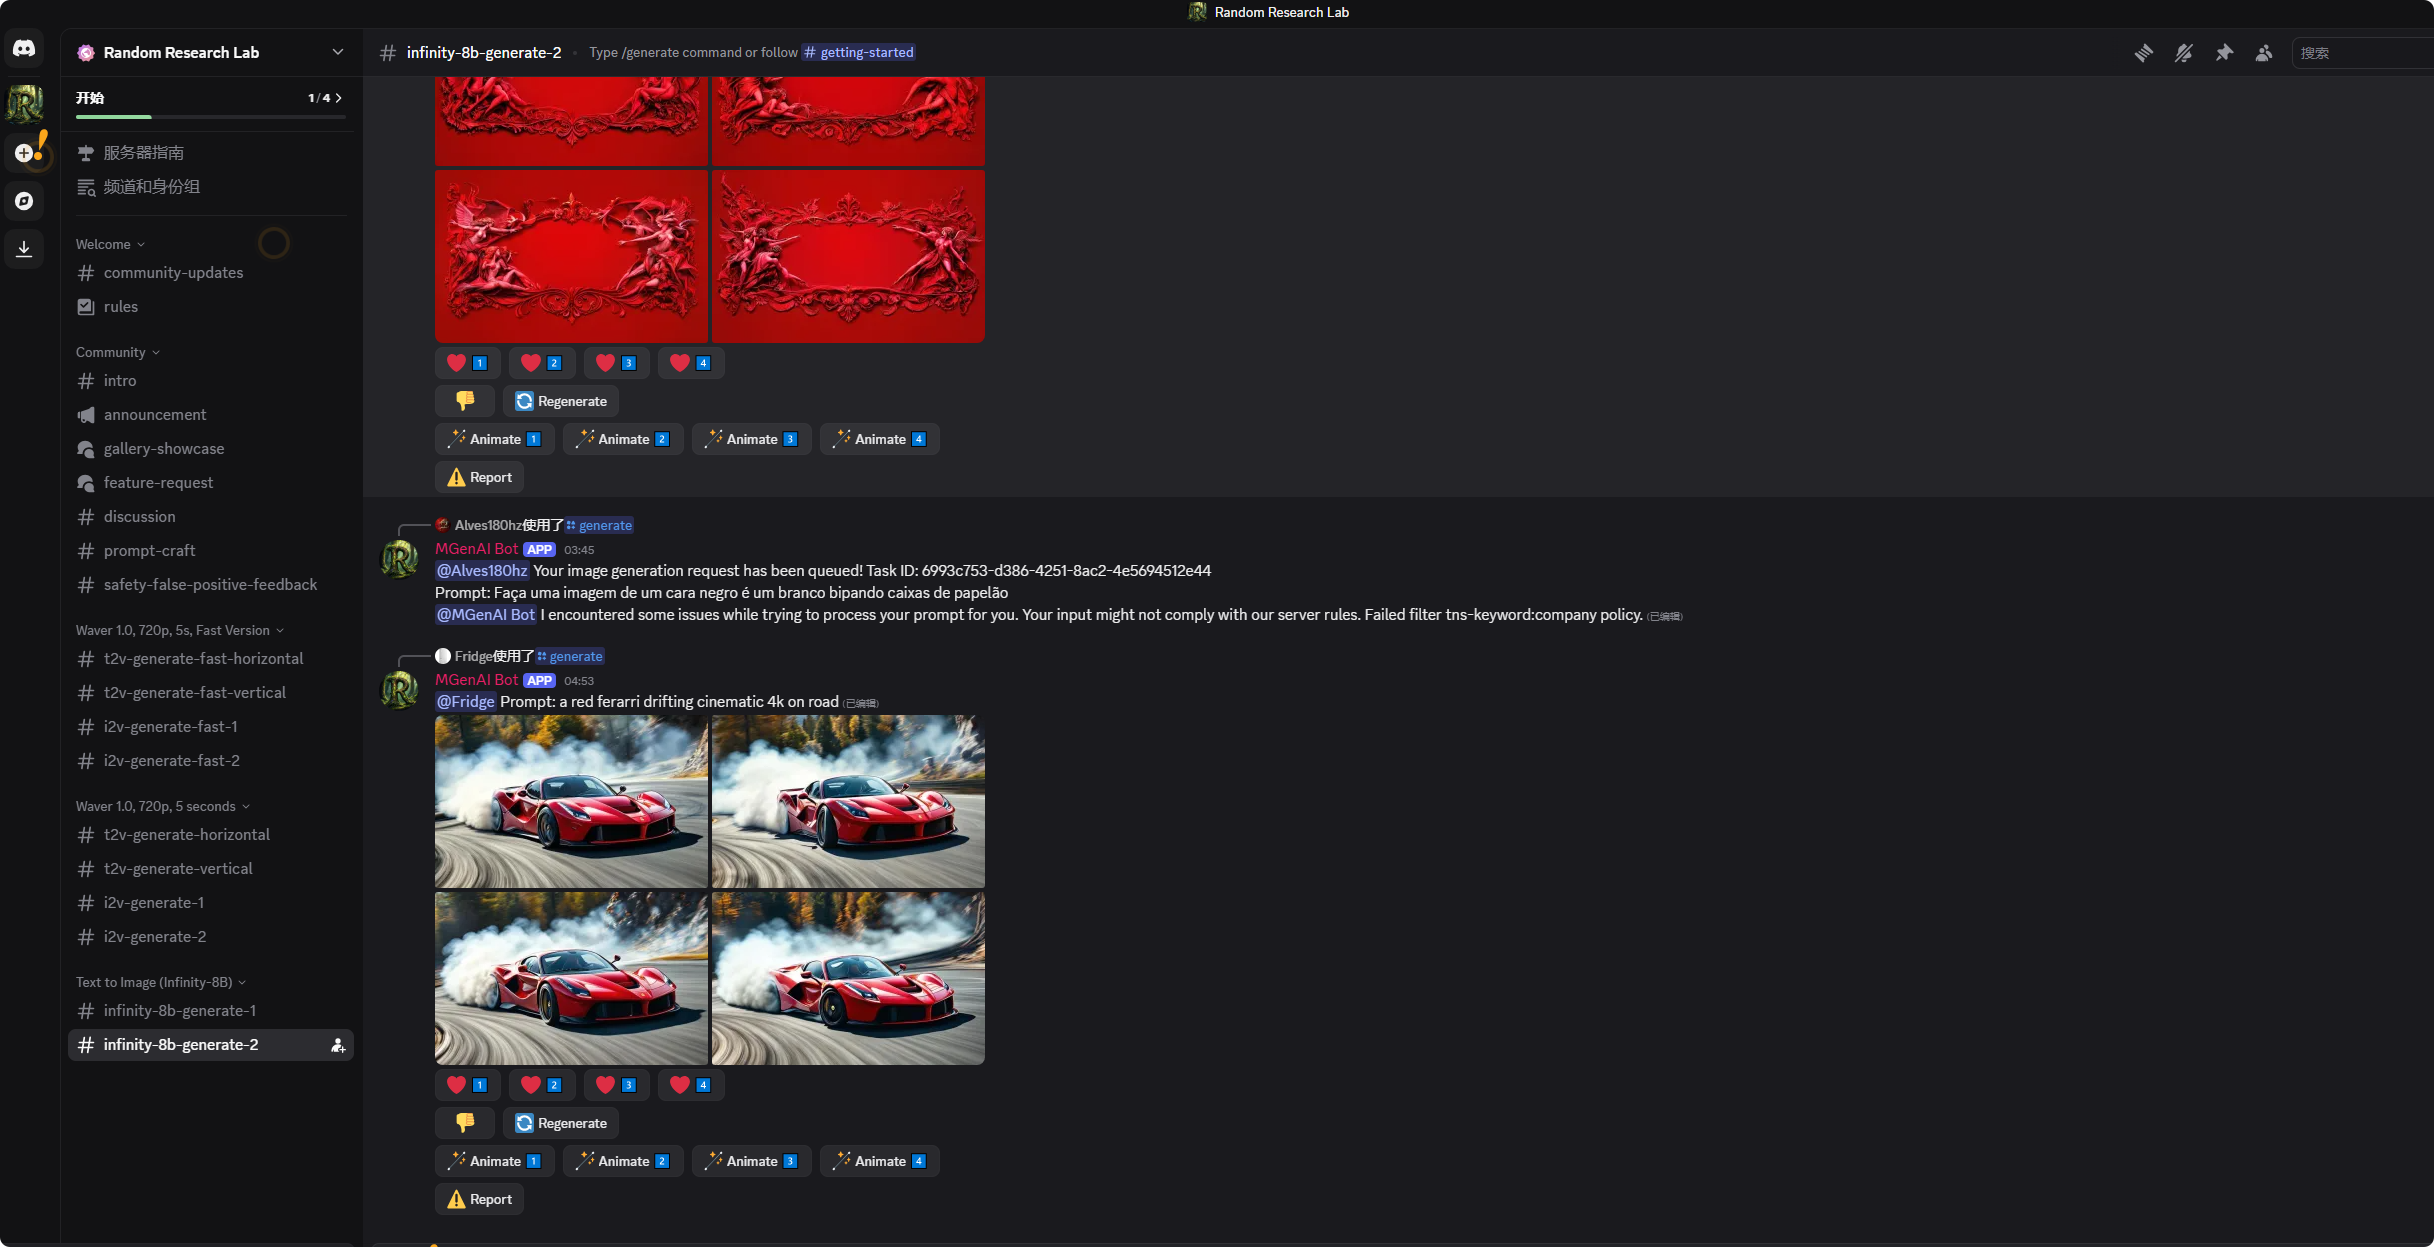
Task: Follow the #getting-started channel link
Action: click(x=860, y=52)
